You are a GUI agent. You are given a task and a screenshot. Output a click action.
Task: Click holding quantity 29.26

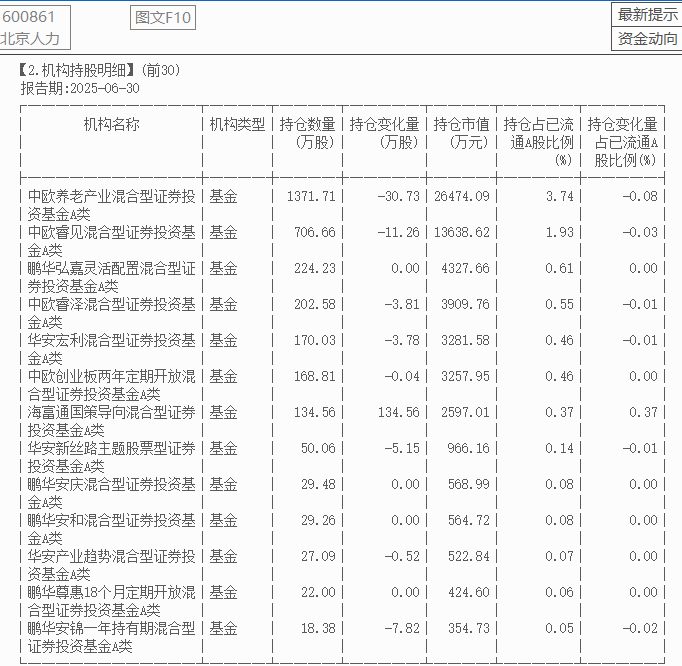(x=318, y=521)
